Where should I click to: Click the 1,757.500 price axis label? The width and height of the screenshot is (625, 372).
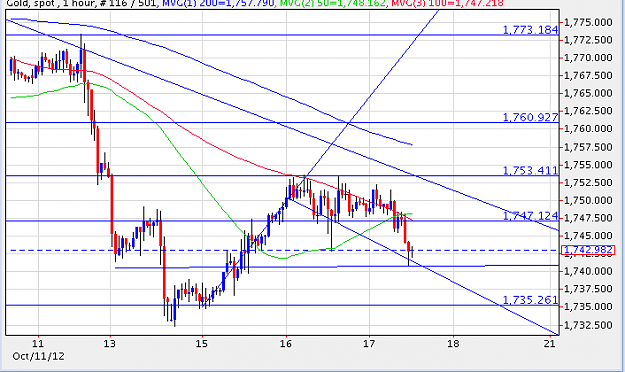[x=589, y=147]
